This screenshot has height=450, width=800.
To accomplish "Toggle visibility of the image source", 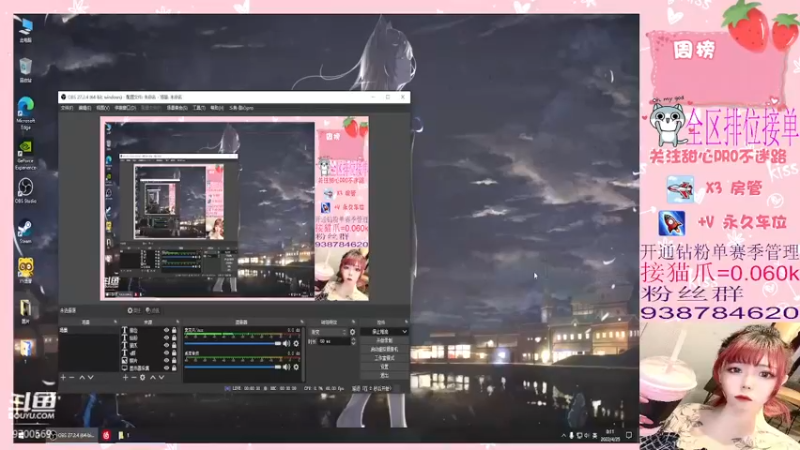I will (x=166, y=360).
